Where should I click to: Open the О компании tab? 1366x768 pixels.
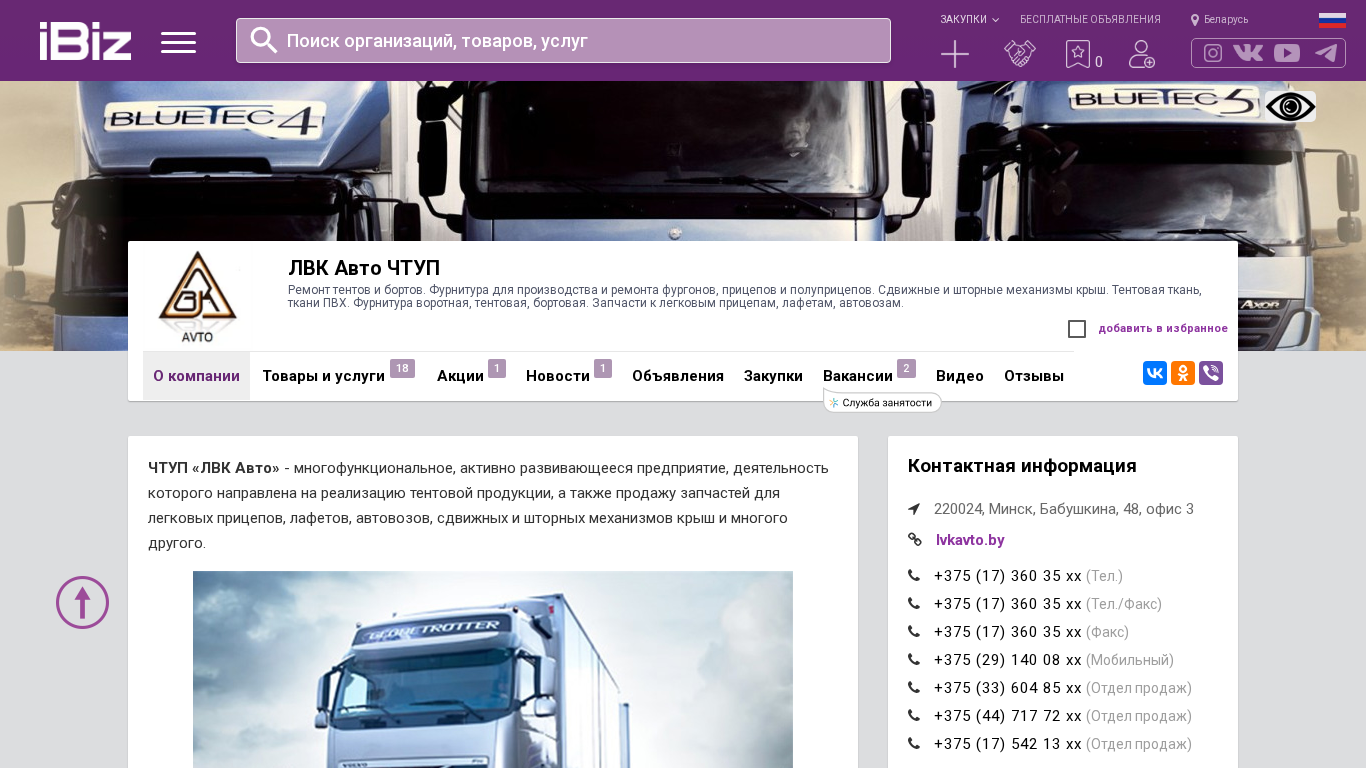click(x=196, y=376)
